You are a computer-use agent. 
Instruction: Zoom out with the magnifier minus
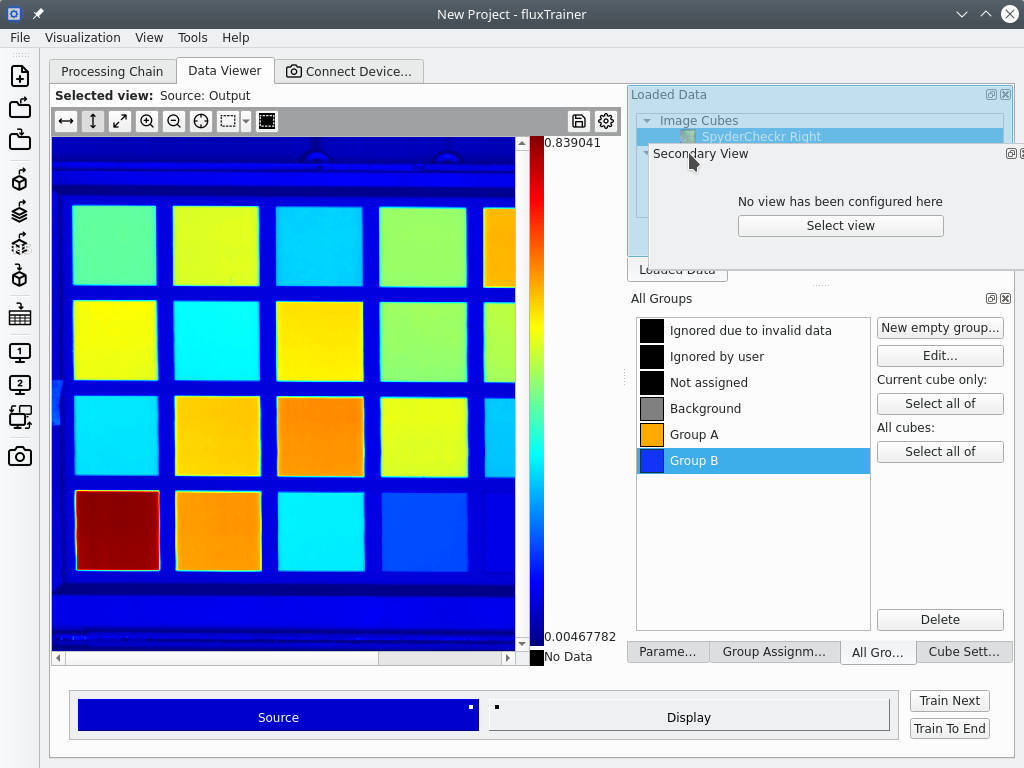pyautogui.click(x=174, y=121)
